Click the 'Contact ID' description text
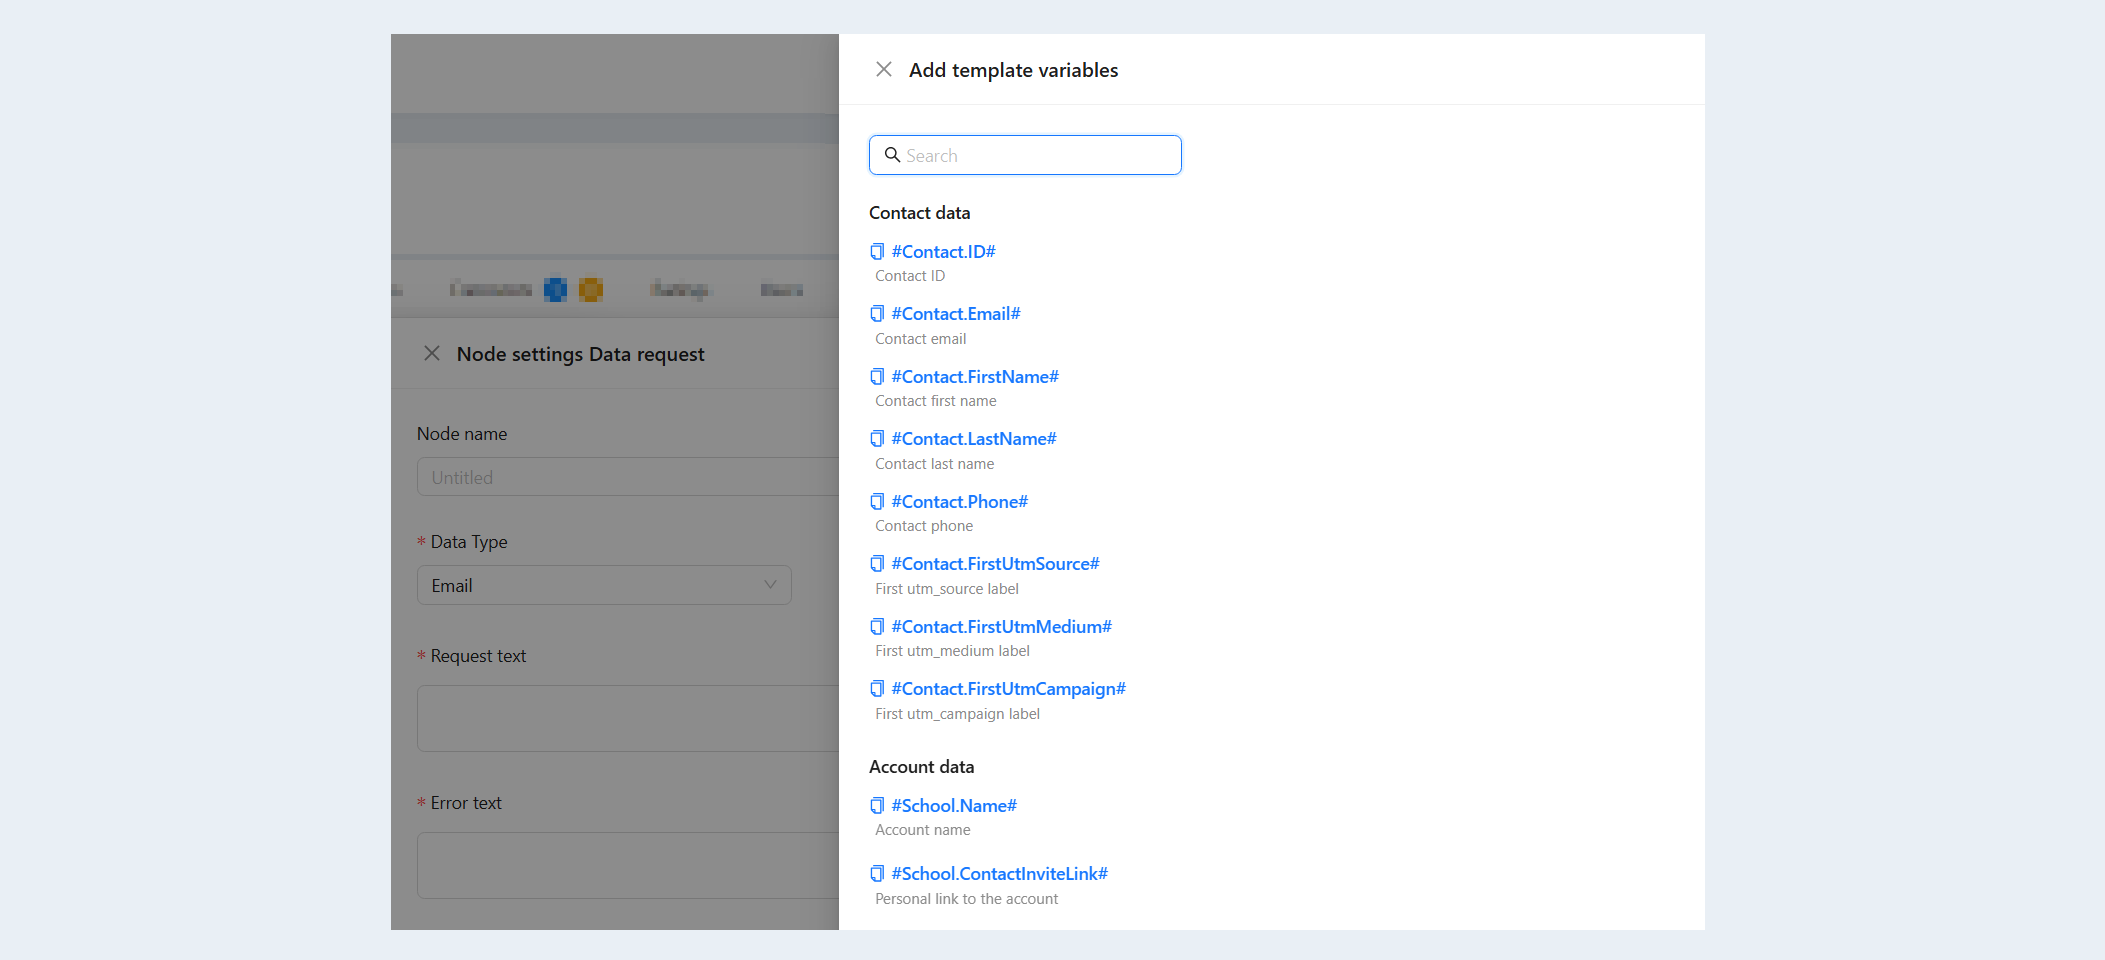Screen dimensions: 2105x960 coord(910,276)
